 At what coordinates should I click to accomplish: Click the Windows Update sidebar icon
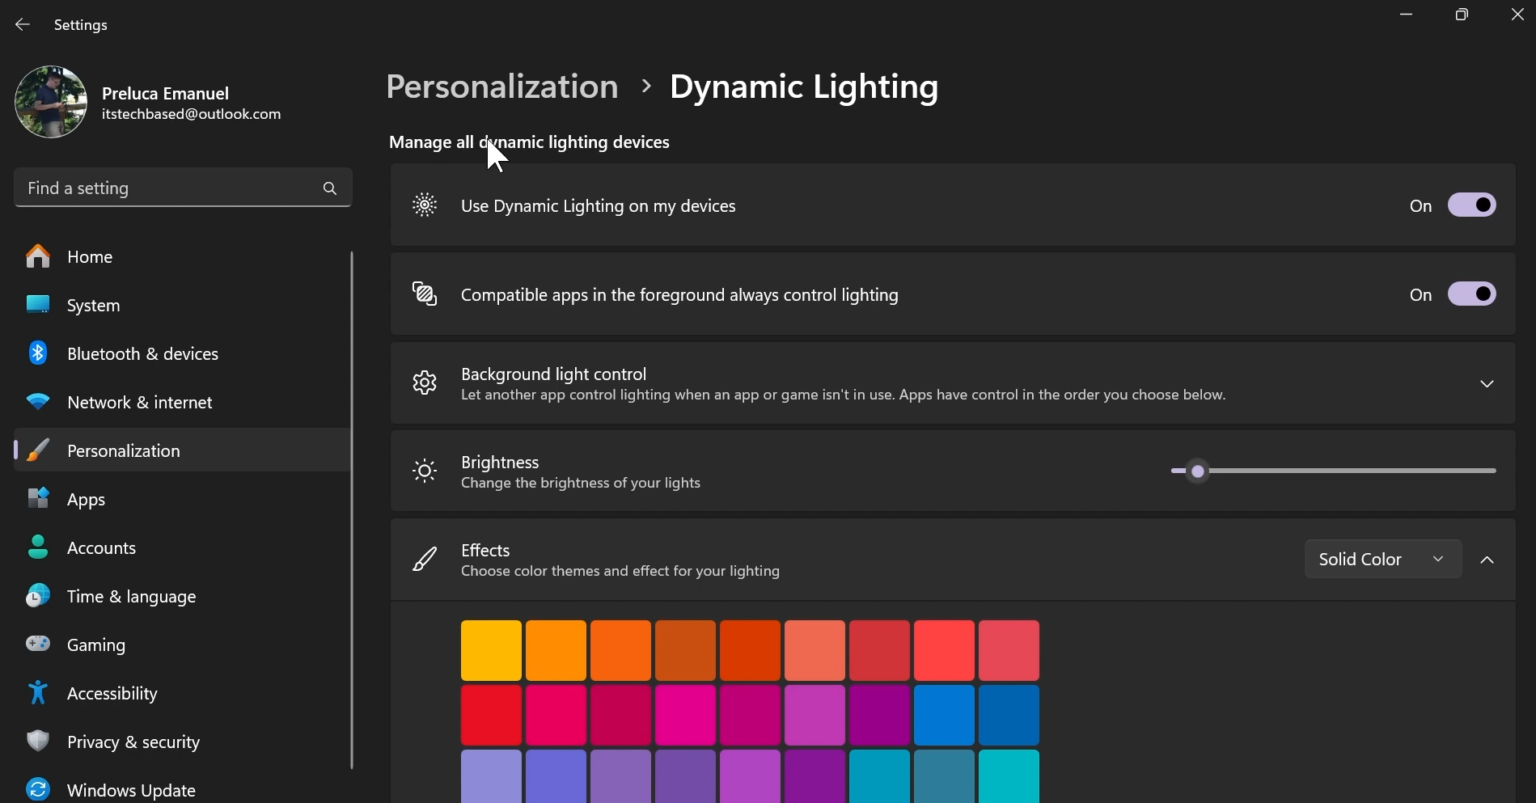(x=37, y=789)
